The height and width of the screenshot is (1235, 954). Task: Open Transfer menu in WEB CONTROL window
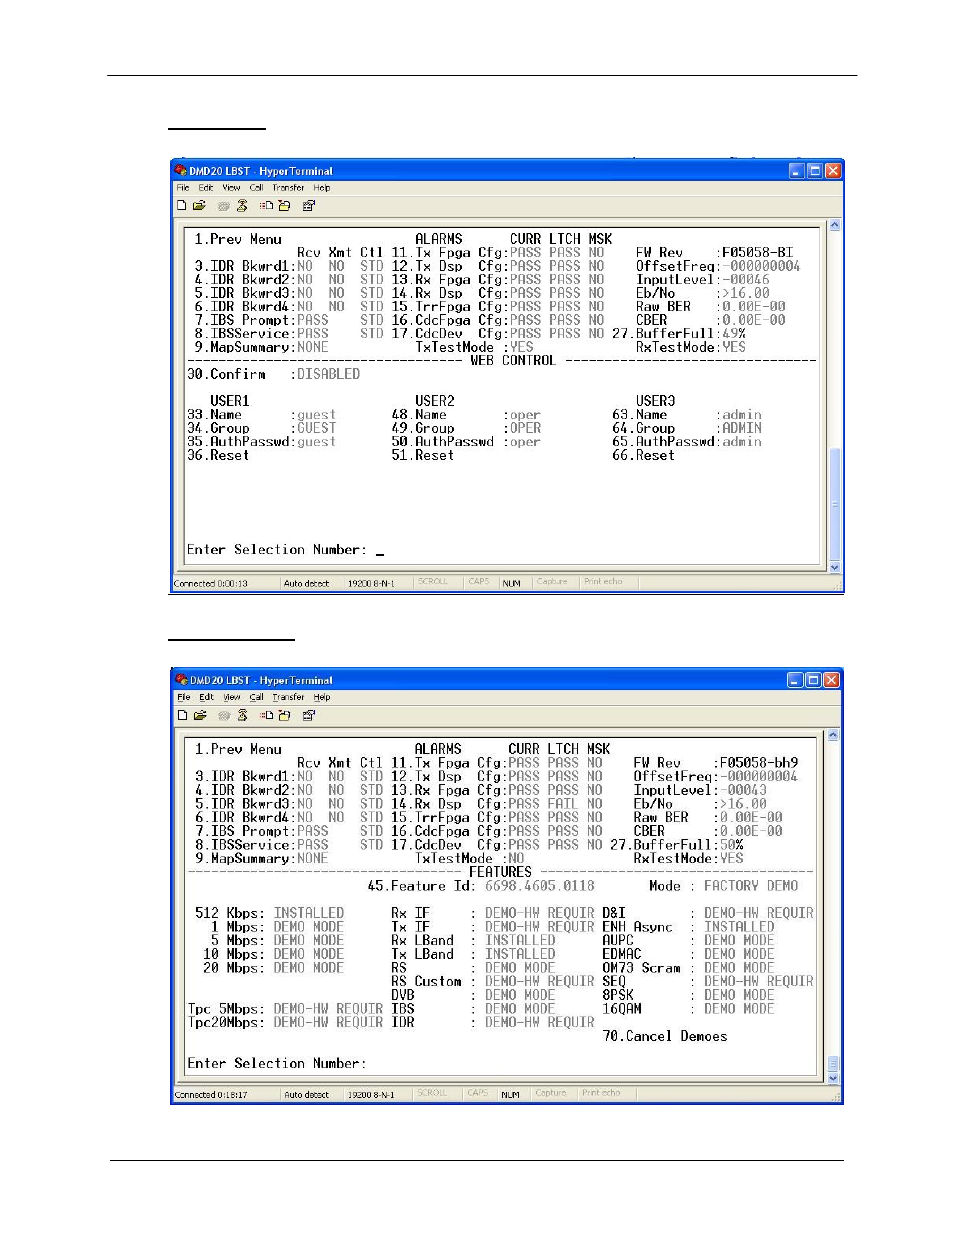point(288,188)
